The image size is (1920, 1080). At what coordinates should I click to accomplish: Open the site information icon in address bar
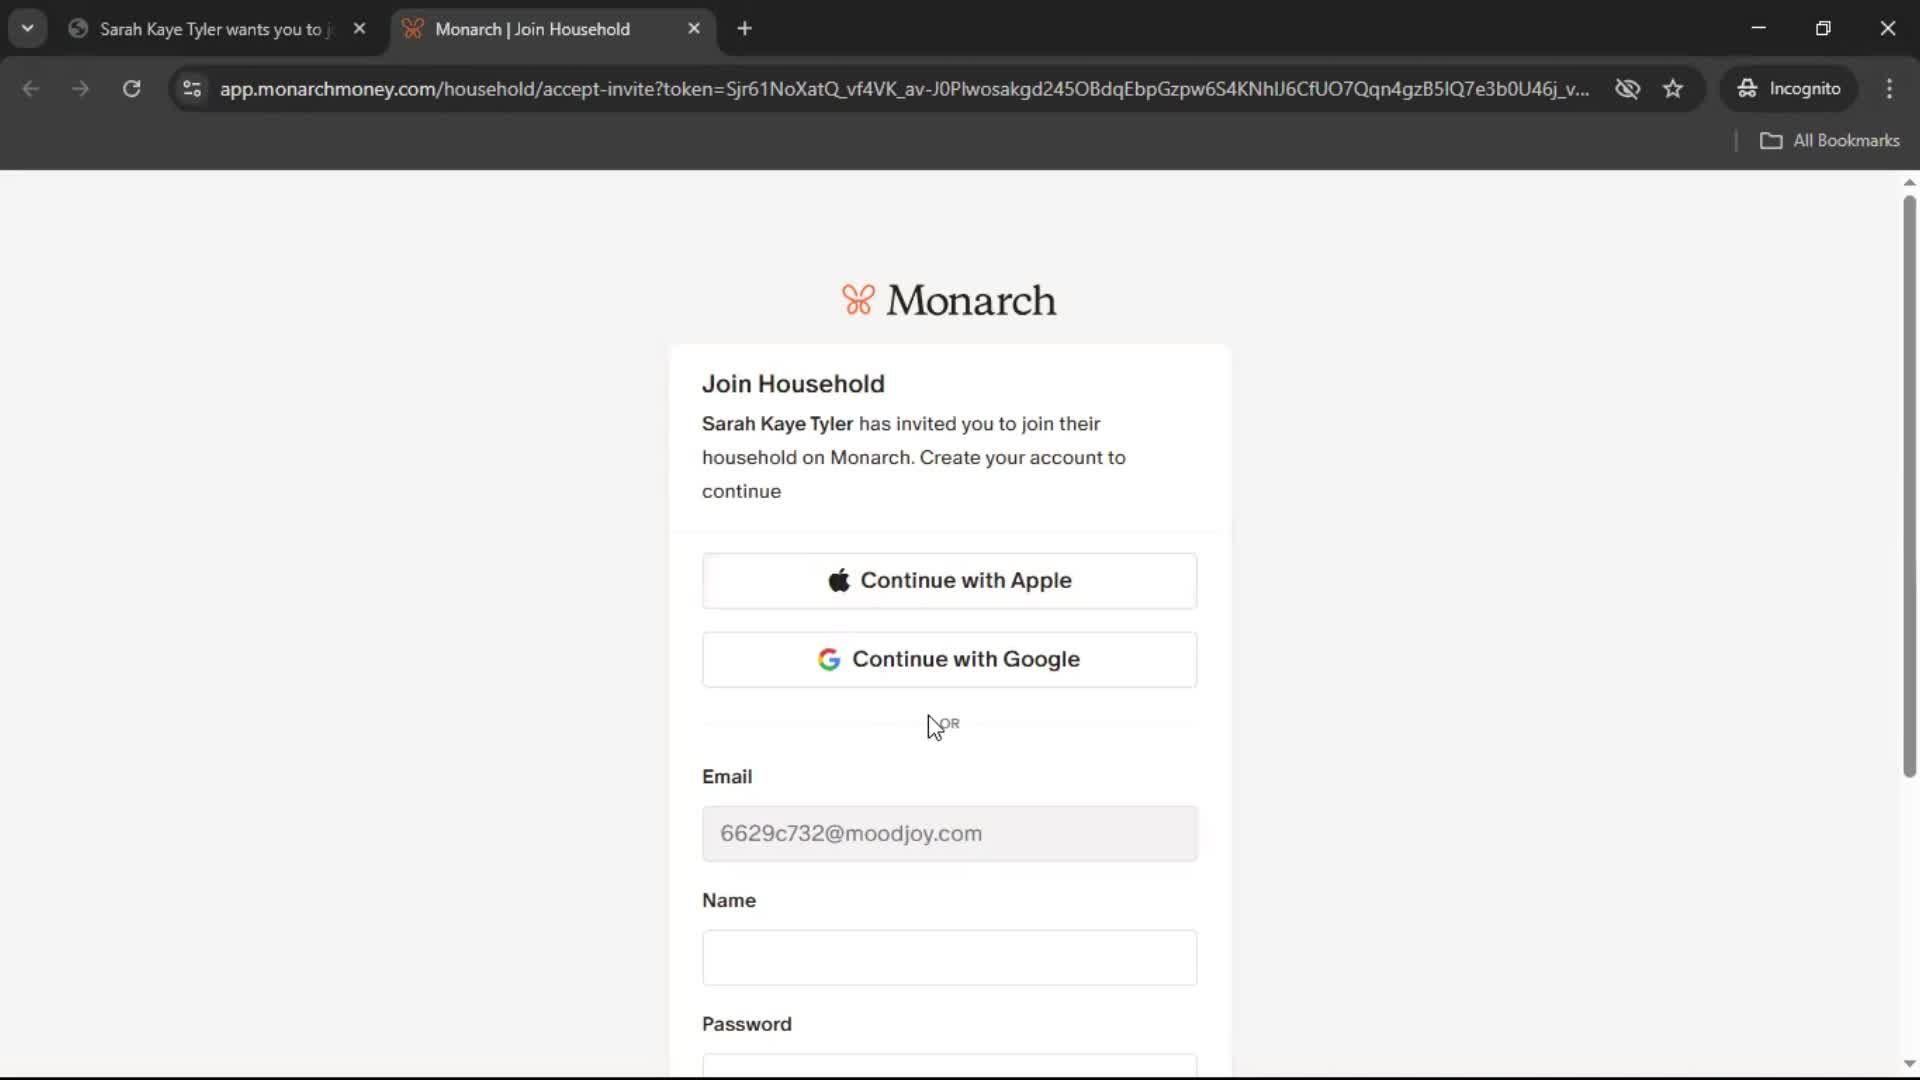pos(192,89)
